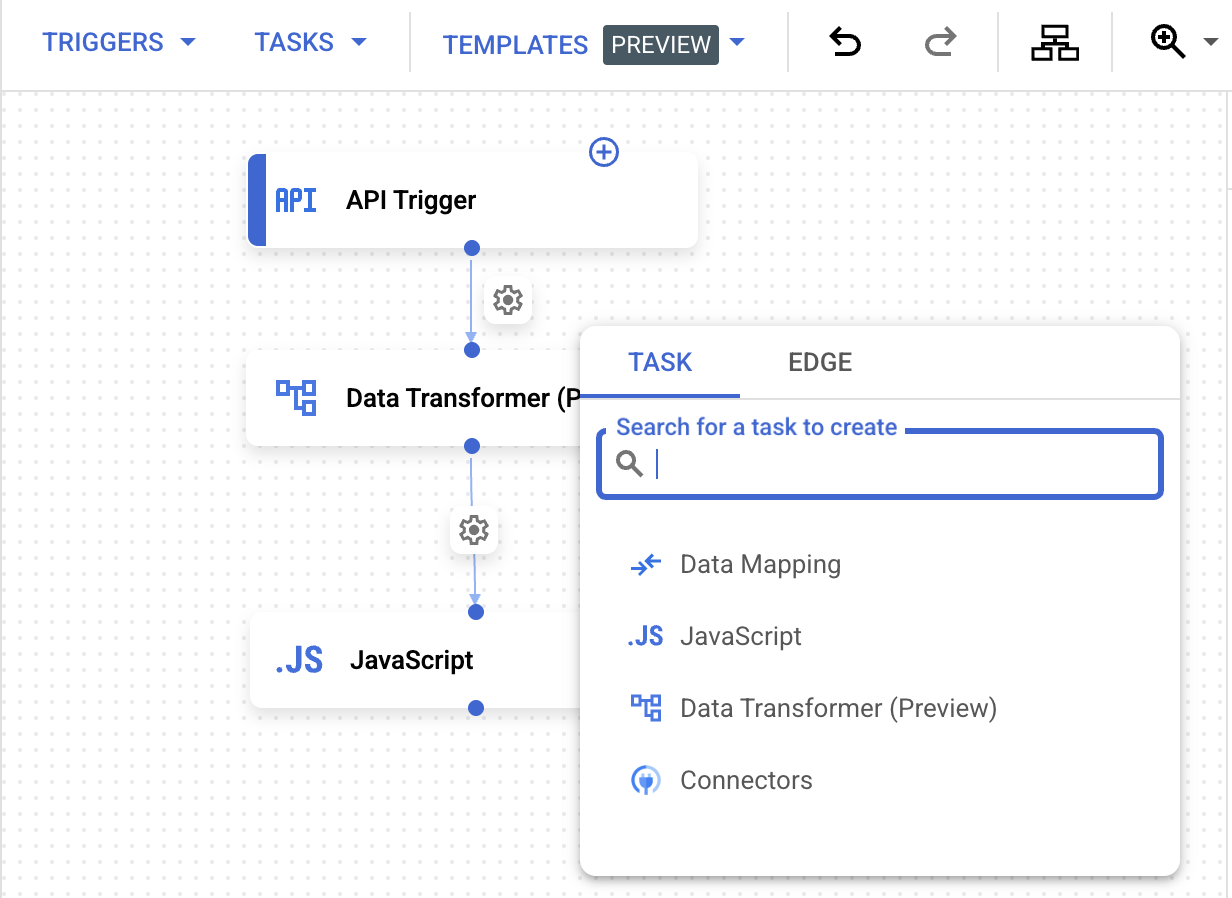The image size is (1232, 898).
Task: Select the TASK tab
Action: click(660, 362)
